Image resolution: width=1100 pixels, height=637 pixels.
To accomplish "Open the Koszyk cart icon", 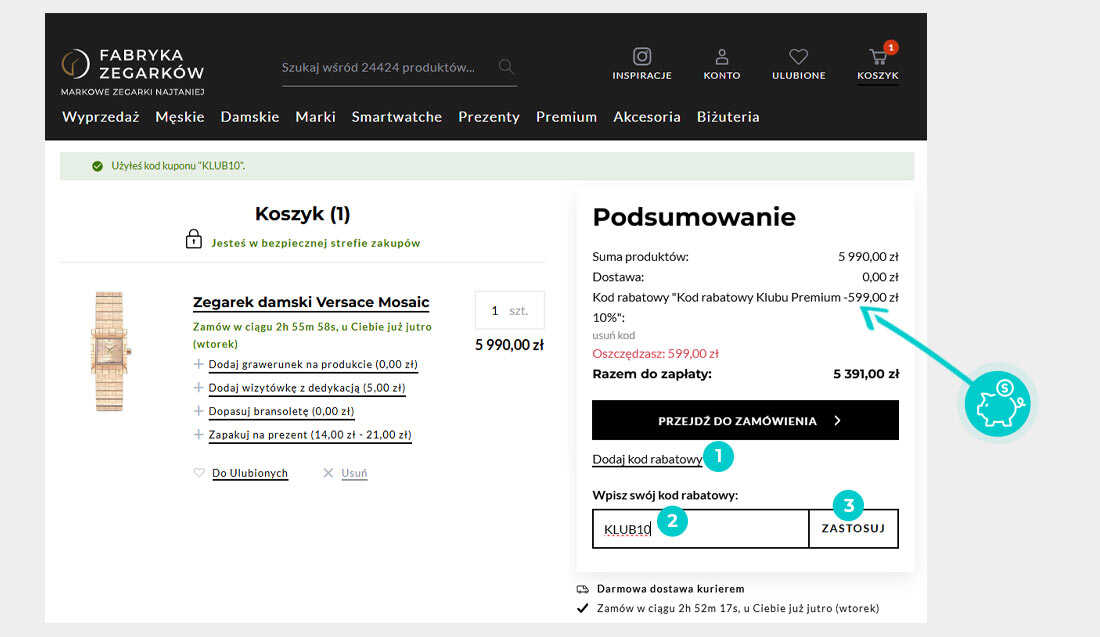I will [878, 56].
